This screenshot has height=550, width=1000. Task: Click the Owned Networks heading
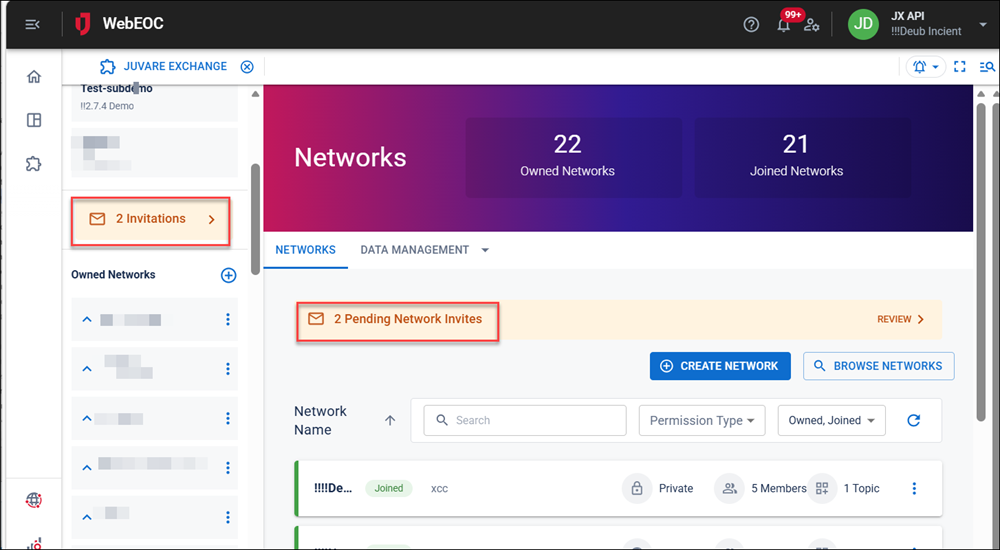pos(114,275)
